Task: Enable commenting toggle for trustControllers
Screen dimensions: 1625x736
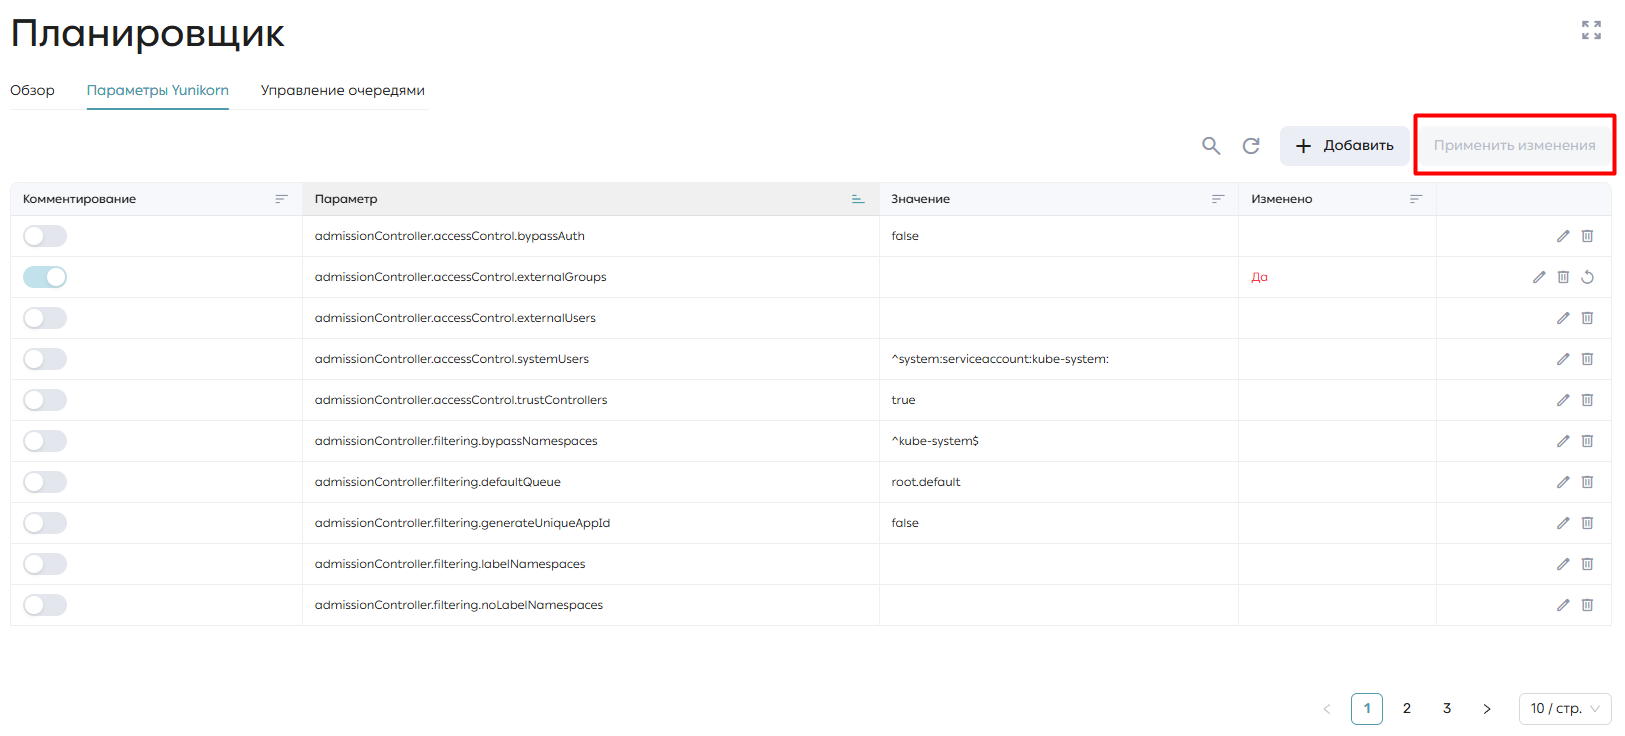Action: (45, 400)
